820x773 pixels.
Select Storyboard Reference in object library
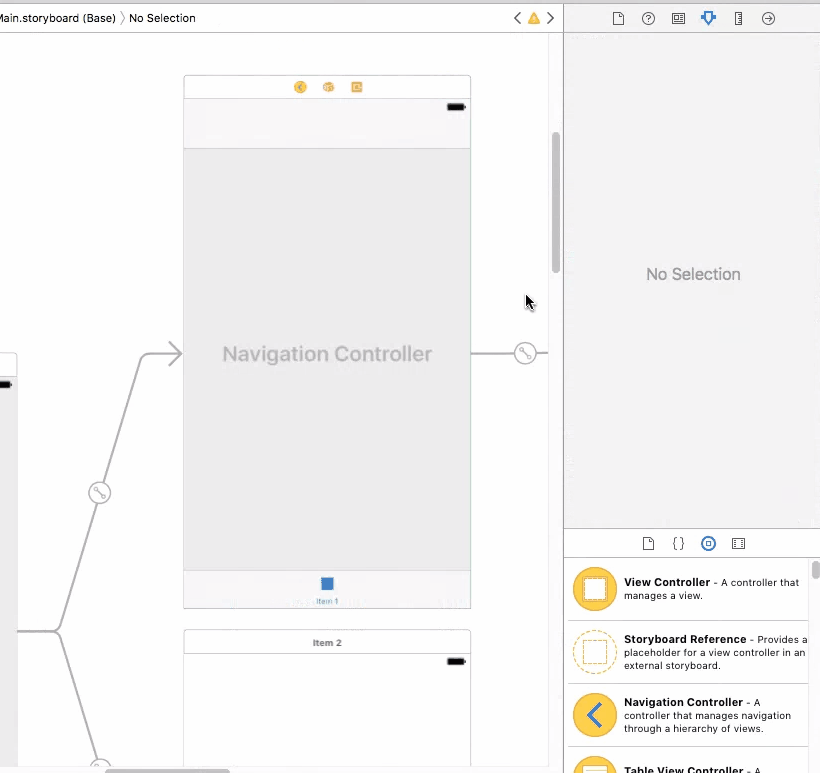688,652
